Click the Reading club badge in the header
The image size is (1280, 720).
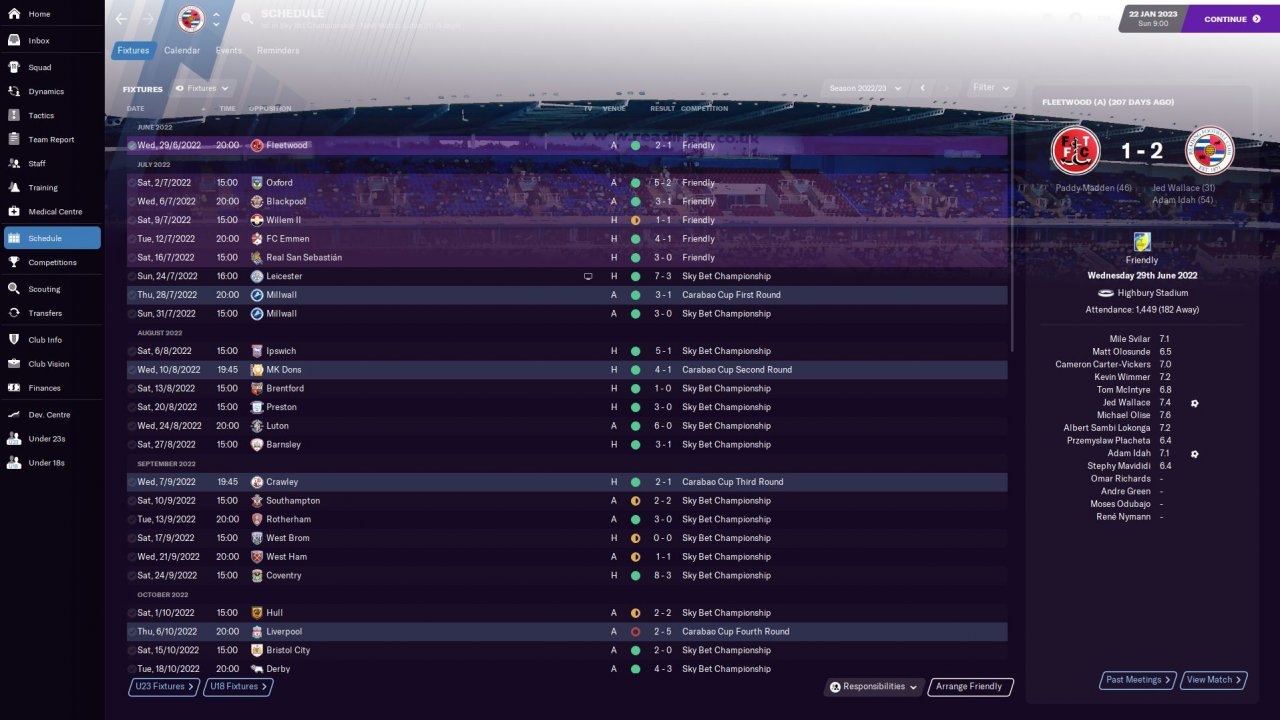[x=190, y=19]
